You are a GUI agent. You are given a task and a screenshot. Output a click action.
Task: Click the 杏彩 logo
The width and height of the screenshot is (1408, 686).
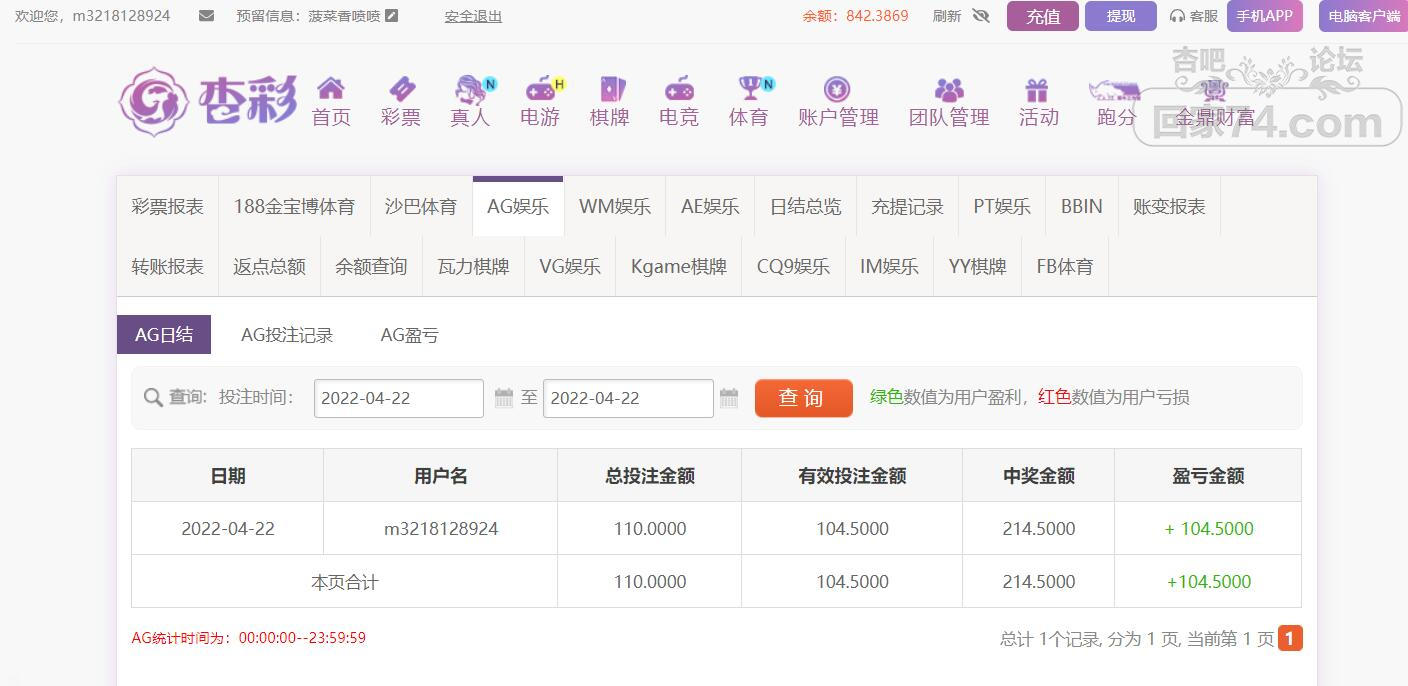tap(208, 101)
